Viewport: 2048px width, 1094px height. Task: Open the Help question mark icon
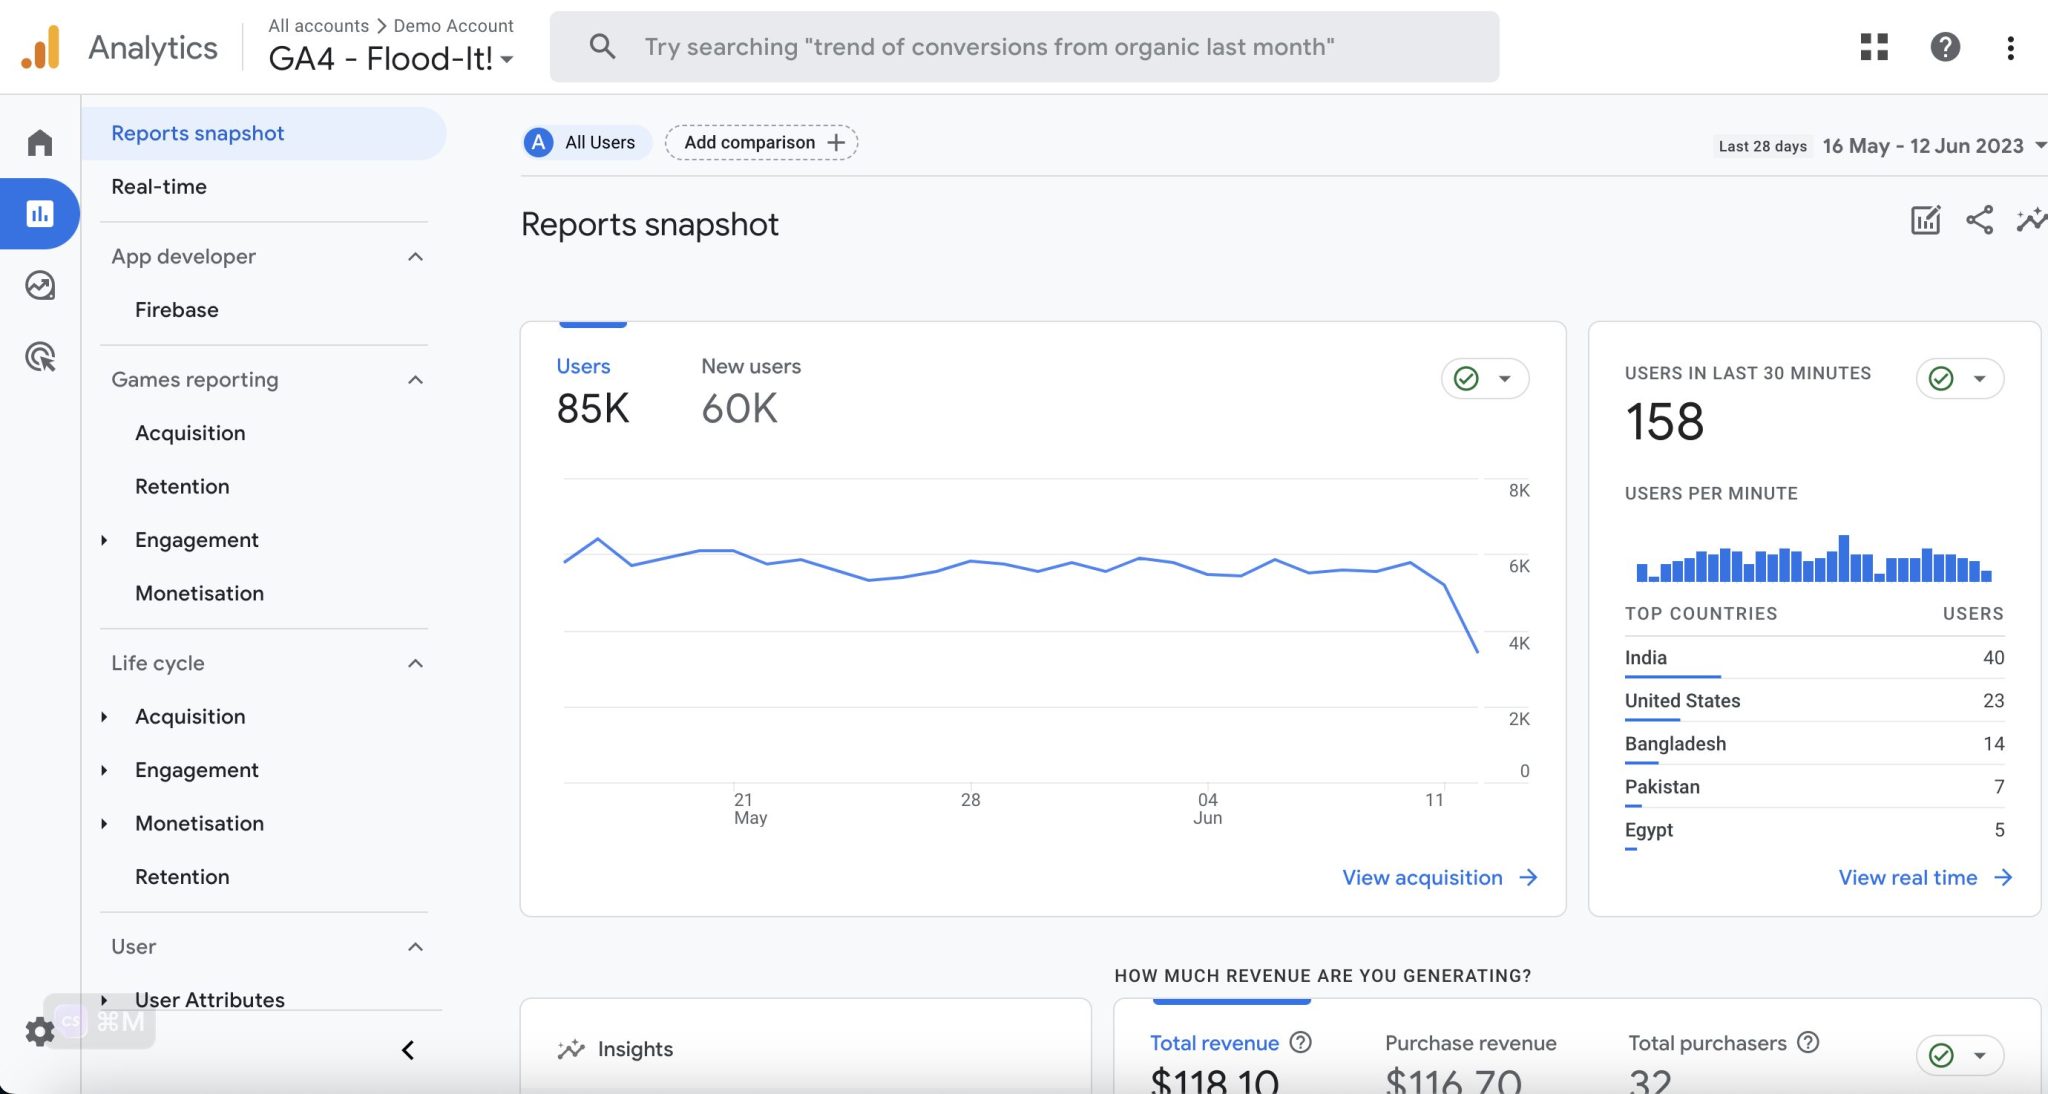1945,47
